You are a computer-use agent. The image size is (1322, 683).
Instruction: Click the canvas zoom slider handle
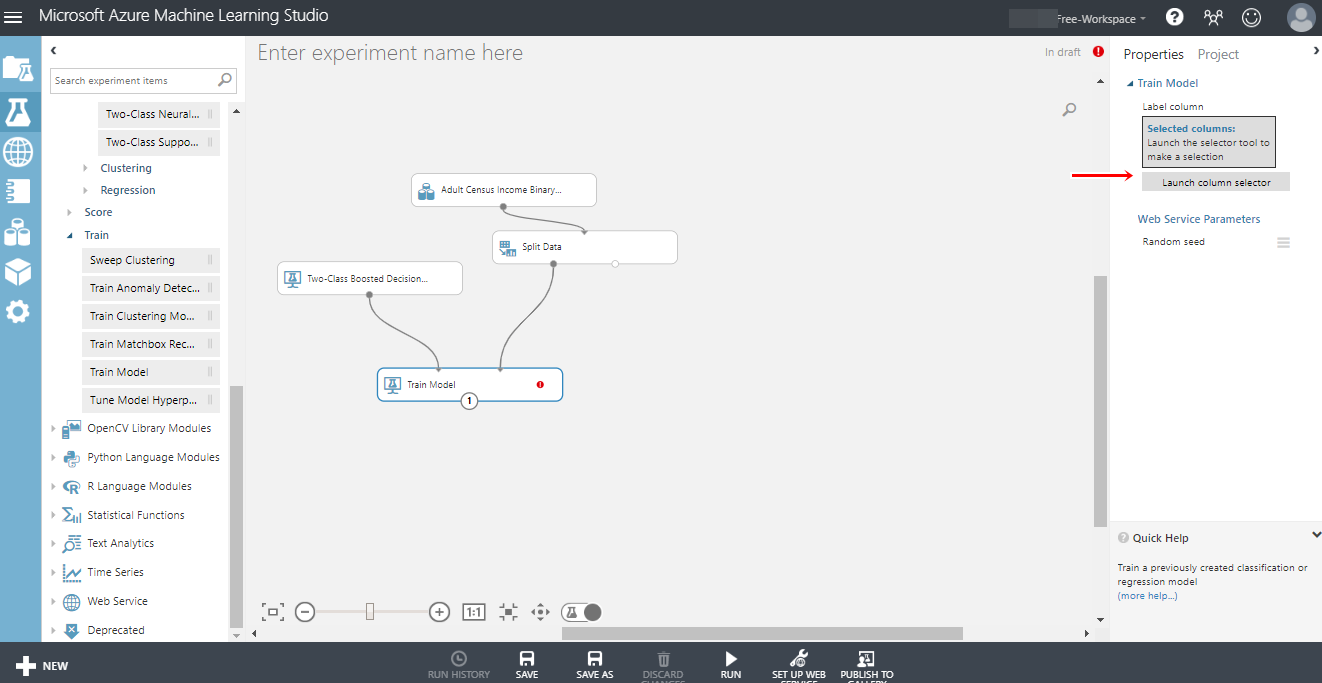(x=370, y=612)
